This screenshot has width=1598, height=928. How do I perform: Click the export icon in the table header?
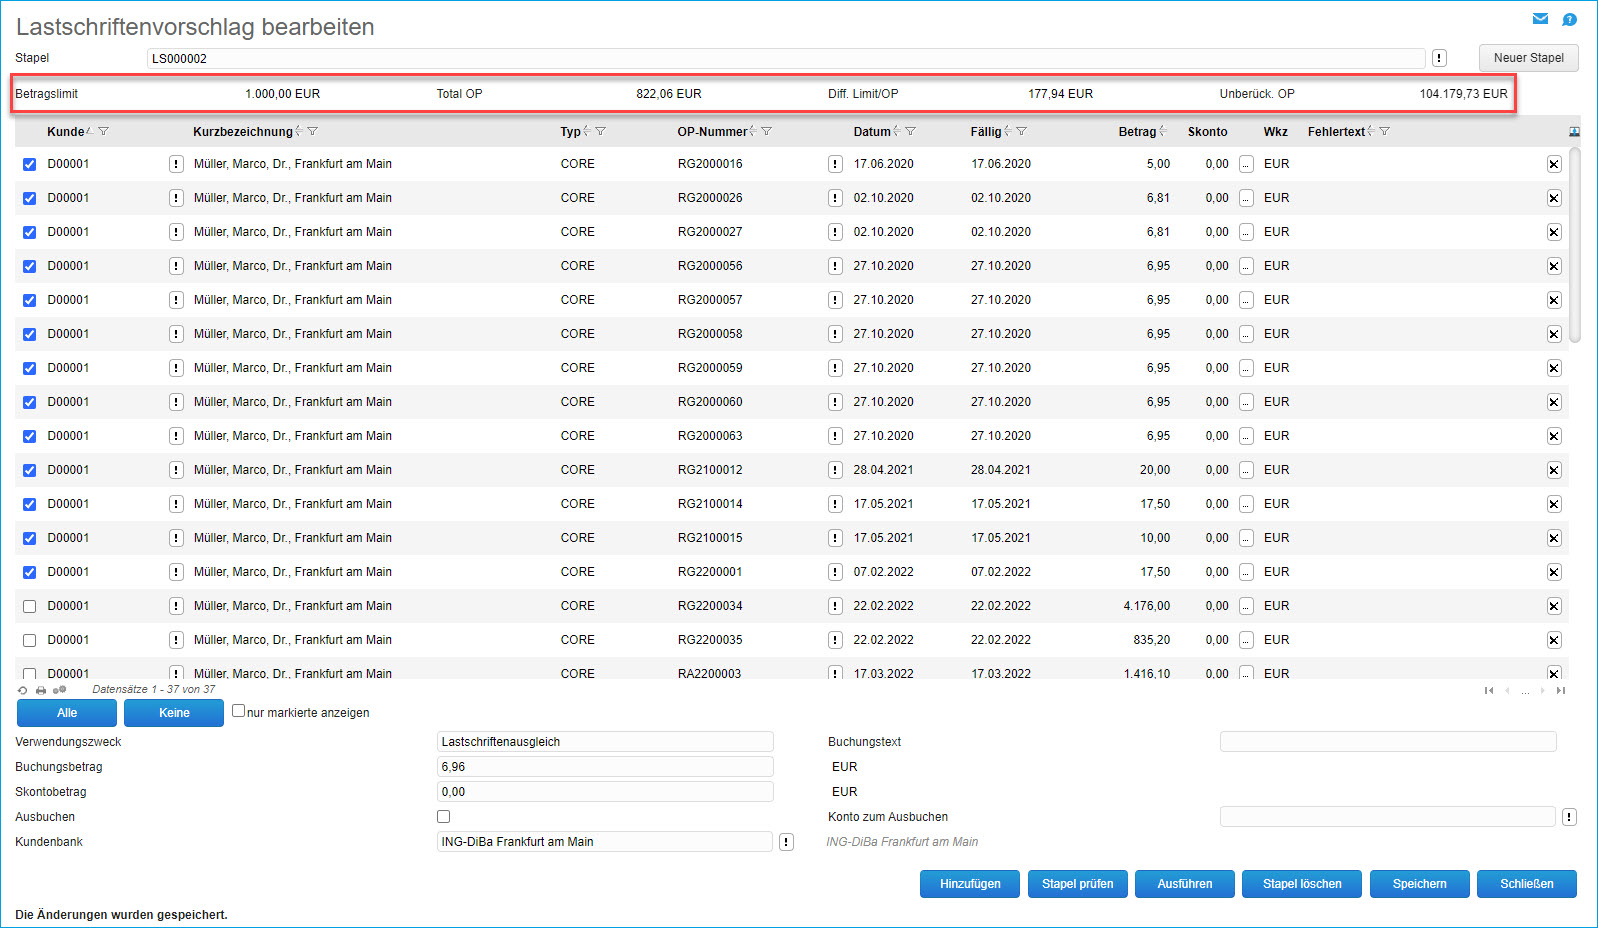click(x=1574, y=132)
